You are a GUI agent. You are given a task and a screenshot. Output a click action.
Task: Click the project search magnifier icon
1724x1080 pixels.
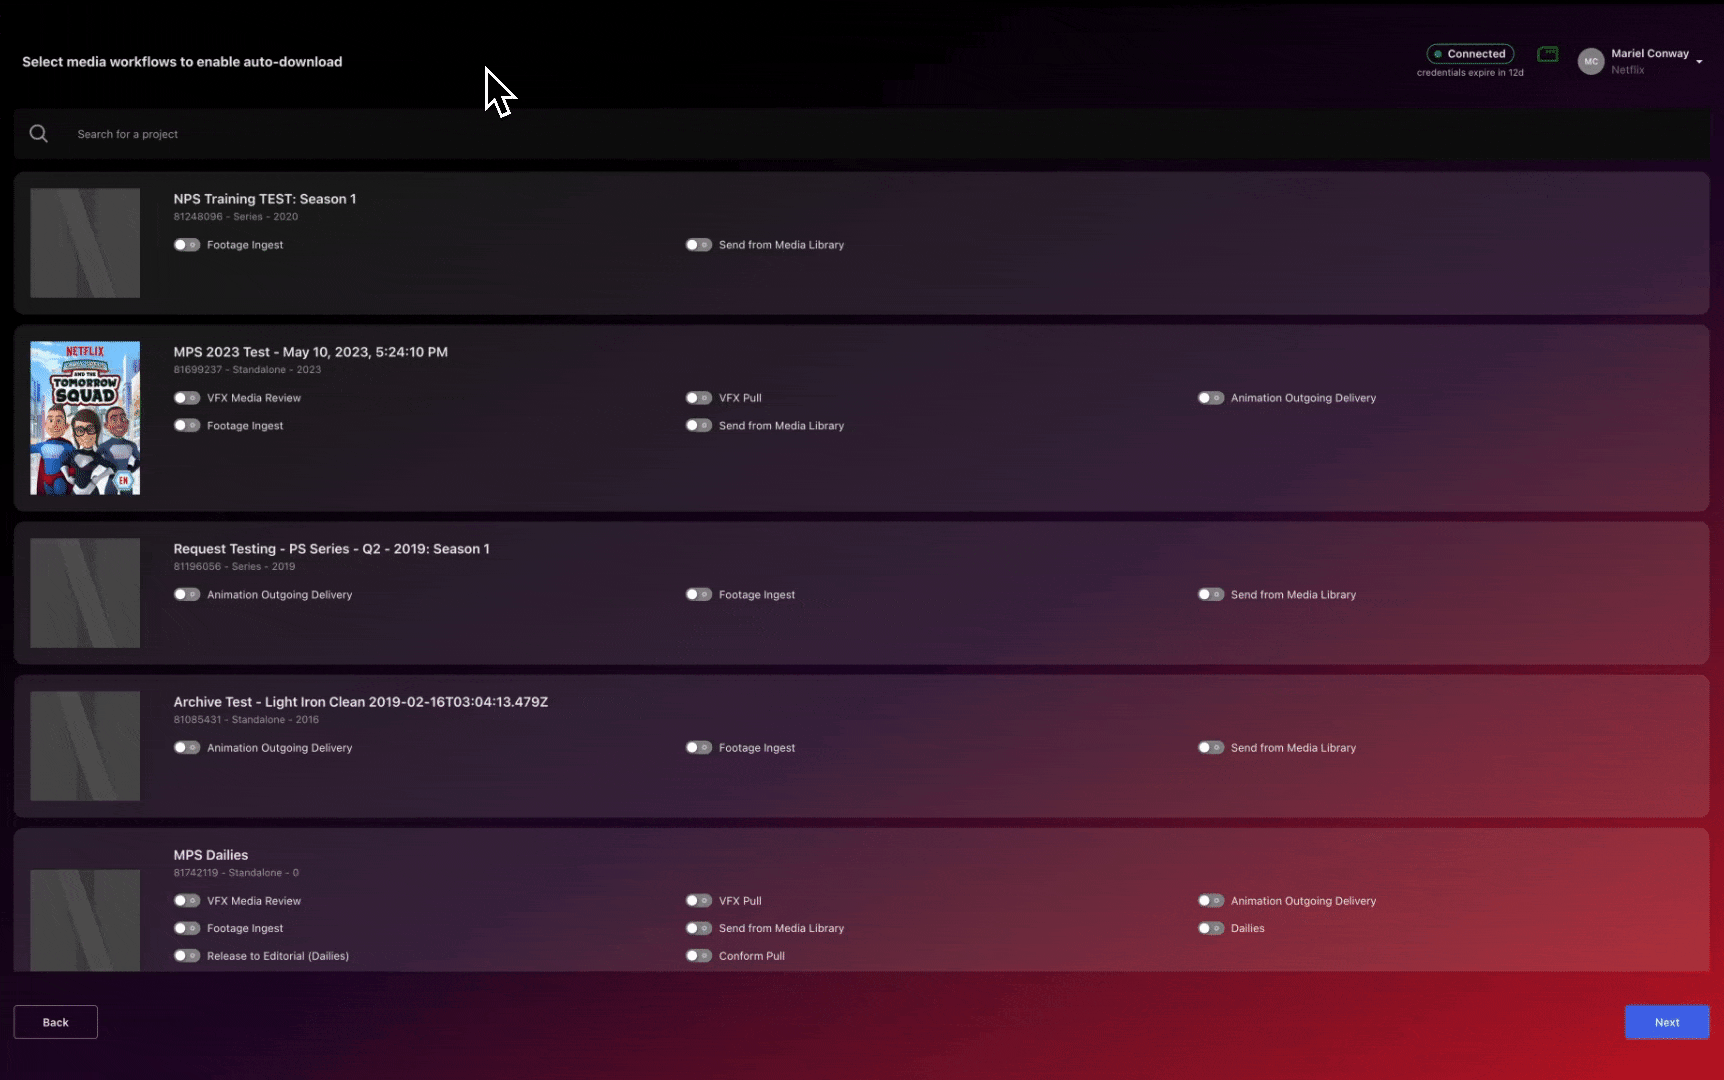pyautogui.click(x=39, y=133)
